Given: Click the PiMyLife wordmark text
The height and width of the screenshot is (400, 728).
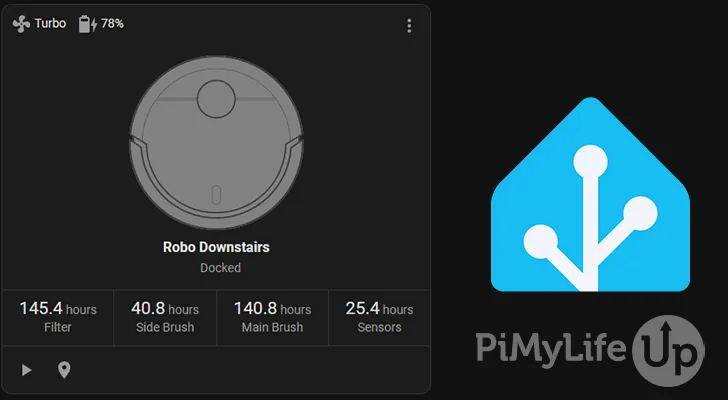Looking at the screenshot, I should click(553, 350).
